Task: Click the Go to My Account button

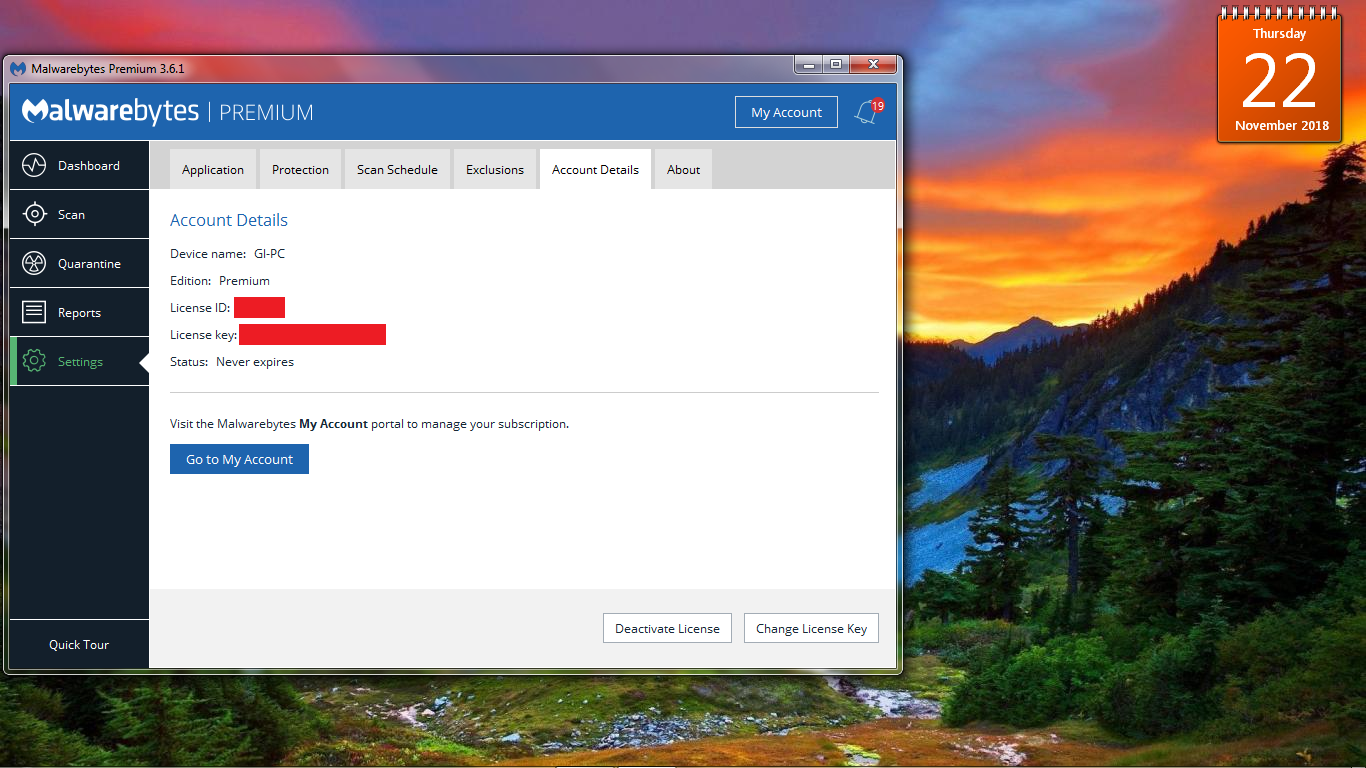Action: coord(239,459)
